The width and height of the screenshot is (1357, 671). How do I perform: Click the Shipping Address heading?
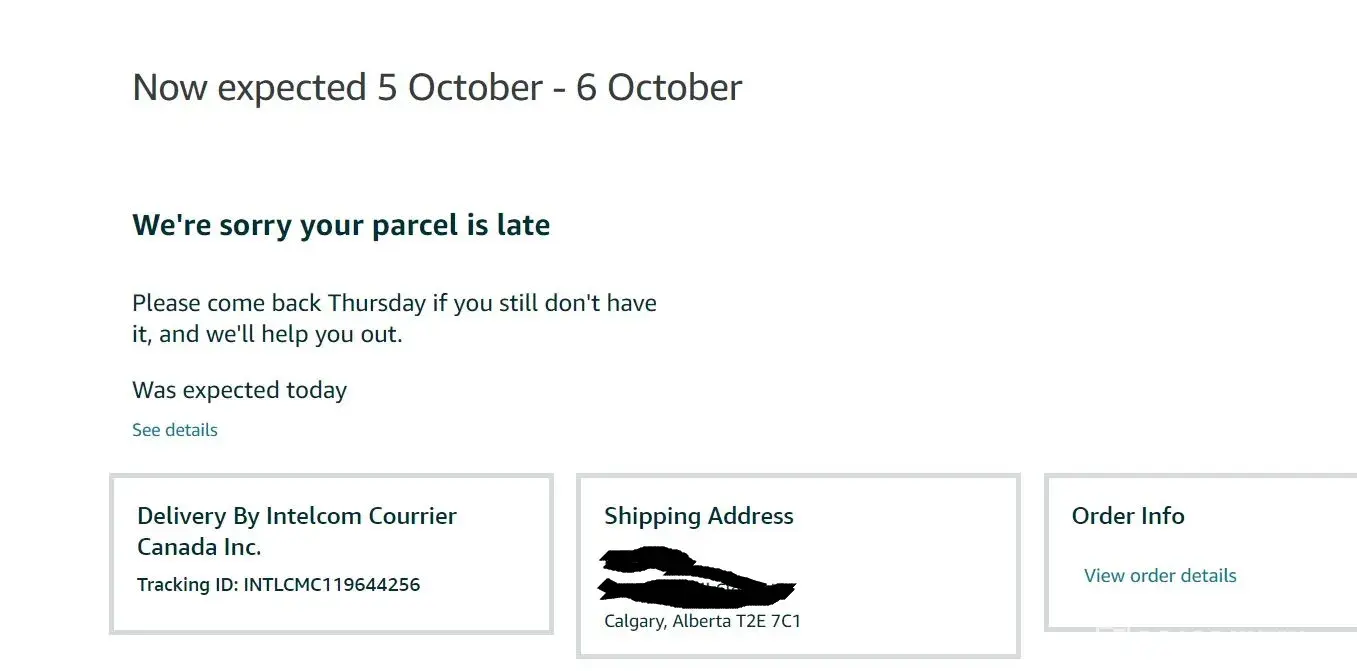point(699,517)
